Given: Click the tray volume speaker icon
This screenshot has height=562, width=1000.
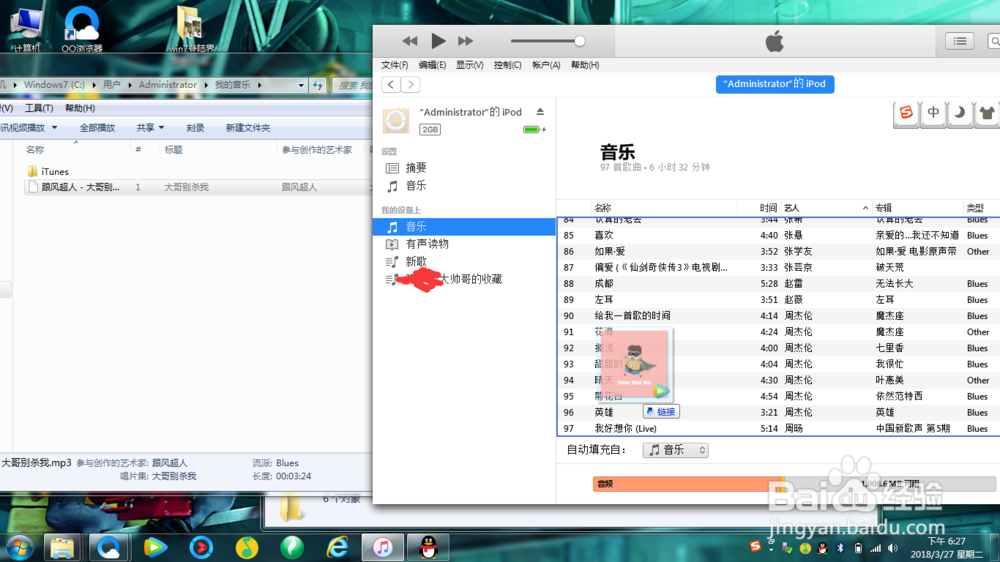Looking at the screenshot, I should click(x=892, y=549).
